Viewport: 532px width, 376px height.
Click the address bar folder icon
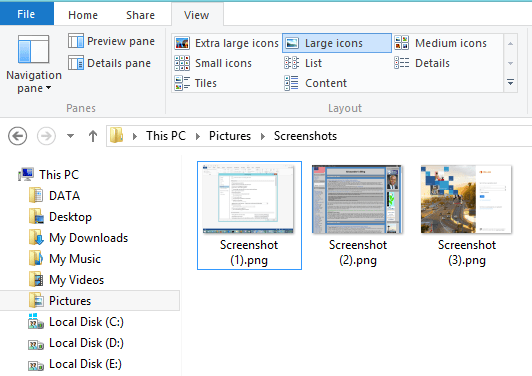116,135
